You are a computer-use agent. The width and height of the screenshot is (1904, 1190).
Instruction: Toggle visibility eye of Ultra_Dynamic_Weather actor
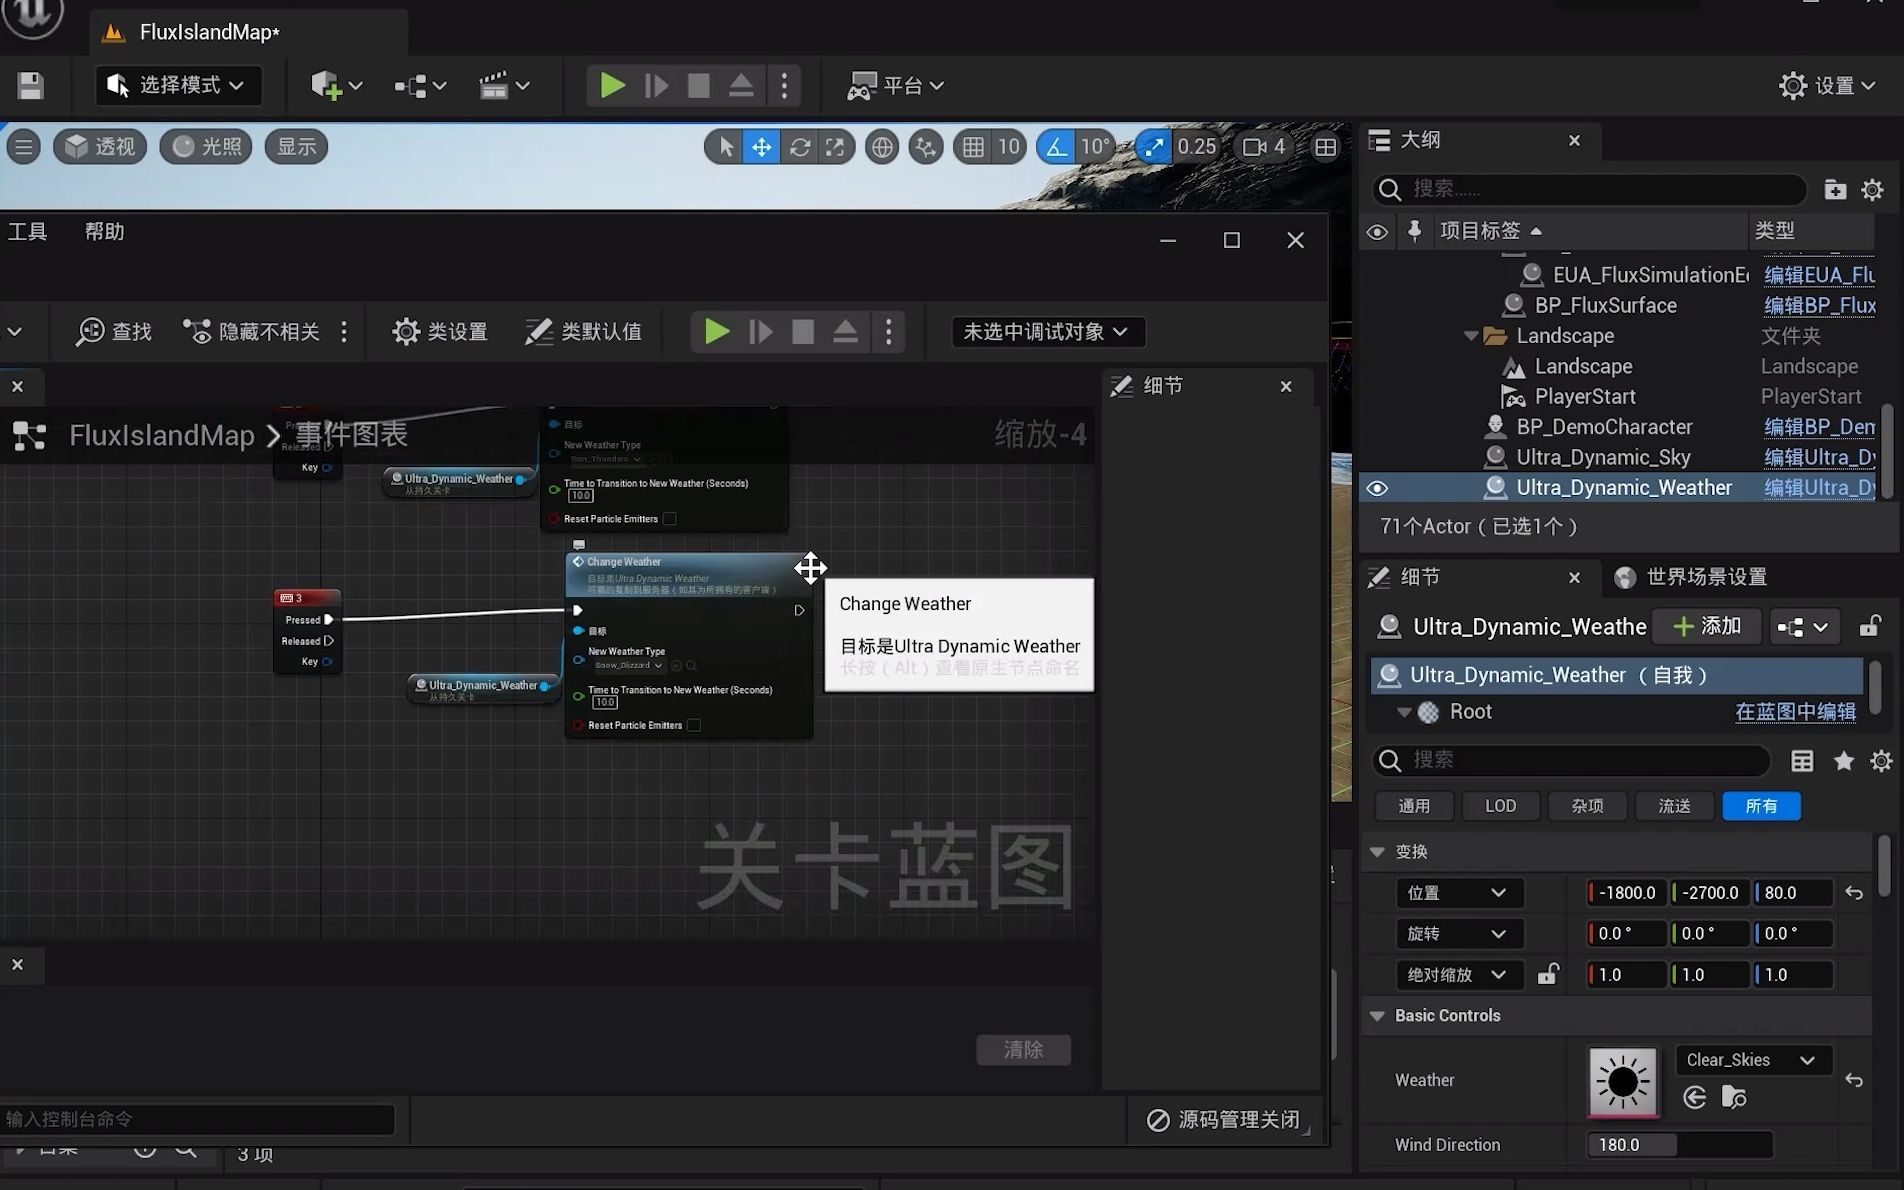click(x=1377, y=488)
